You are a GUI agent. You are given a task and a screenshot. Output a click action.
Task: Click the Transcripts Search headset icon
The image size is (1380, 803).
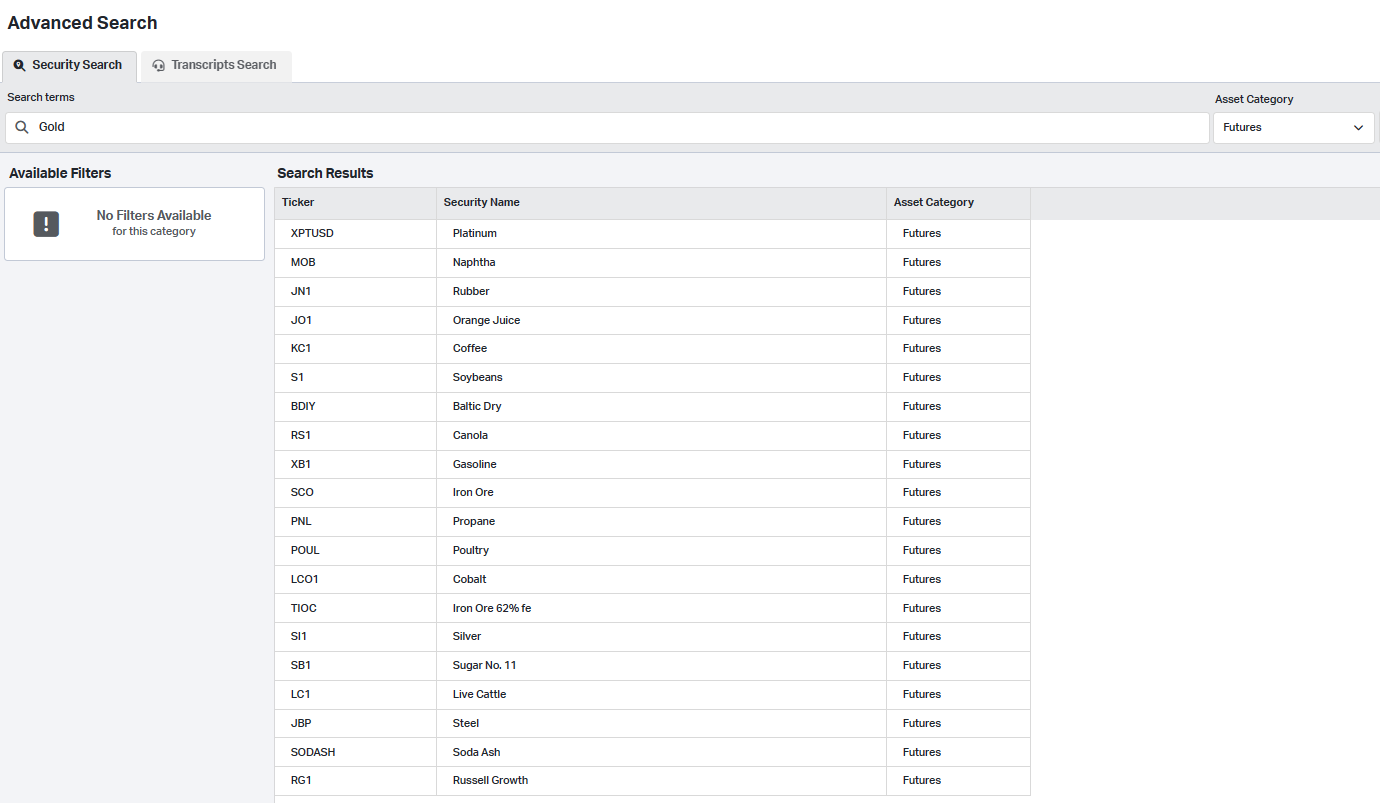[x=158, y=65]
